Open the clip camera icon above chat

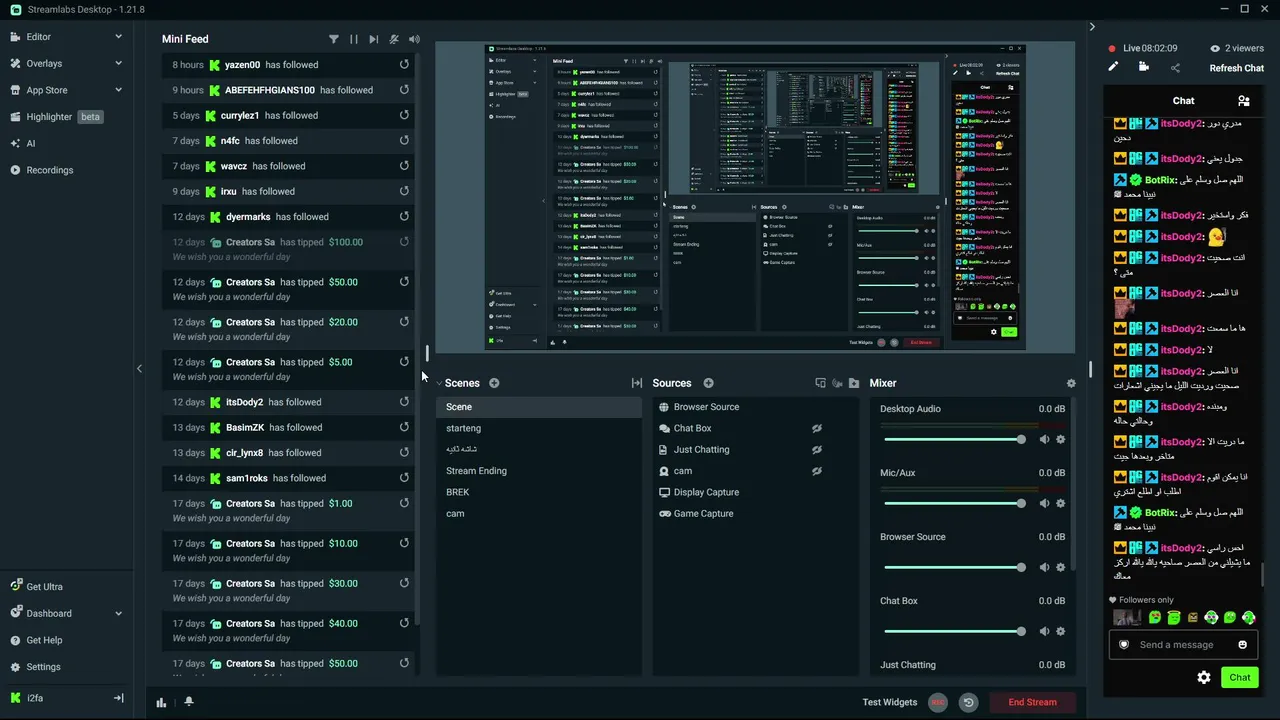(x=1144, y=67)
